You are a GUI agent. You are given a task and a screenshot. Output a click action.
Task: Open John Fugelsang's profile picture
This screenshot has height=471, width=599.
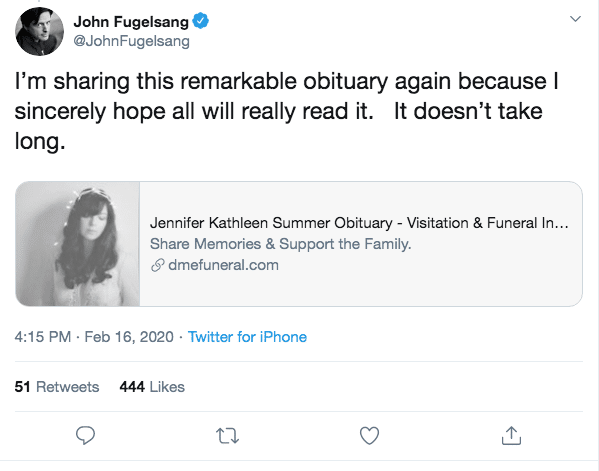tap(39, 31)
